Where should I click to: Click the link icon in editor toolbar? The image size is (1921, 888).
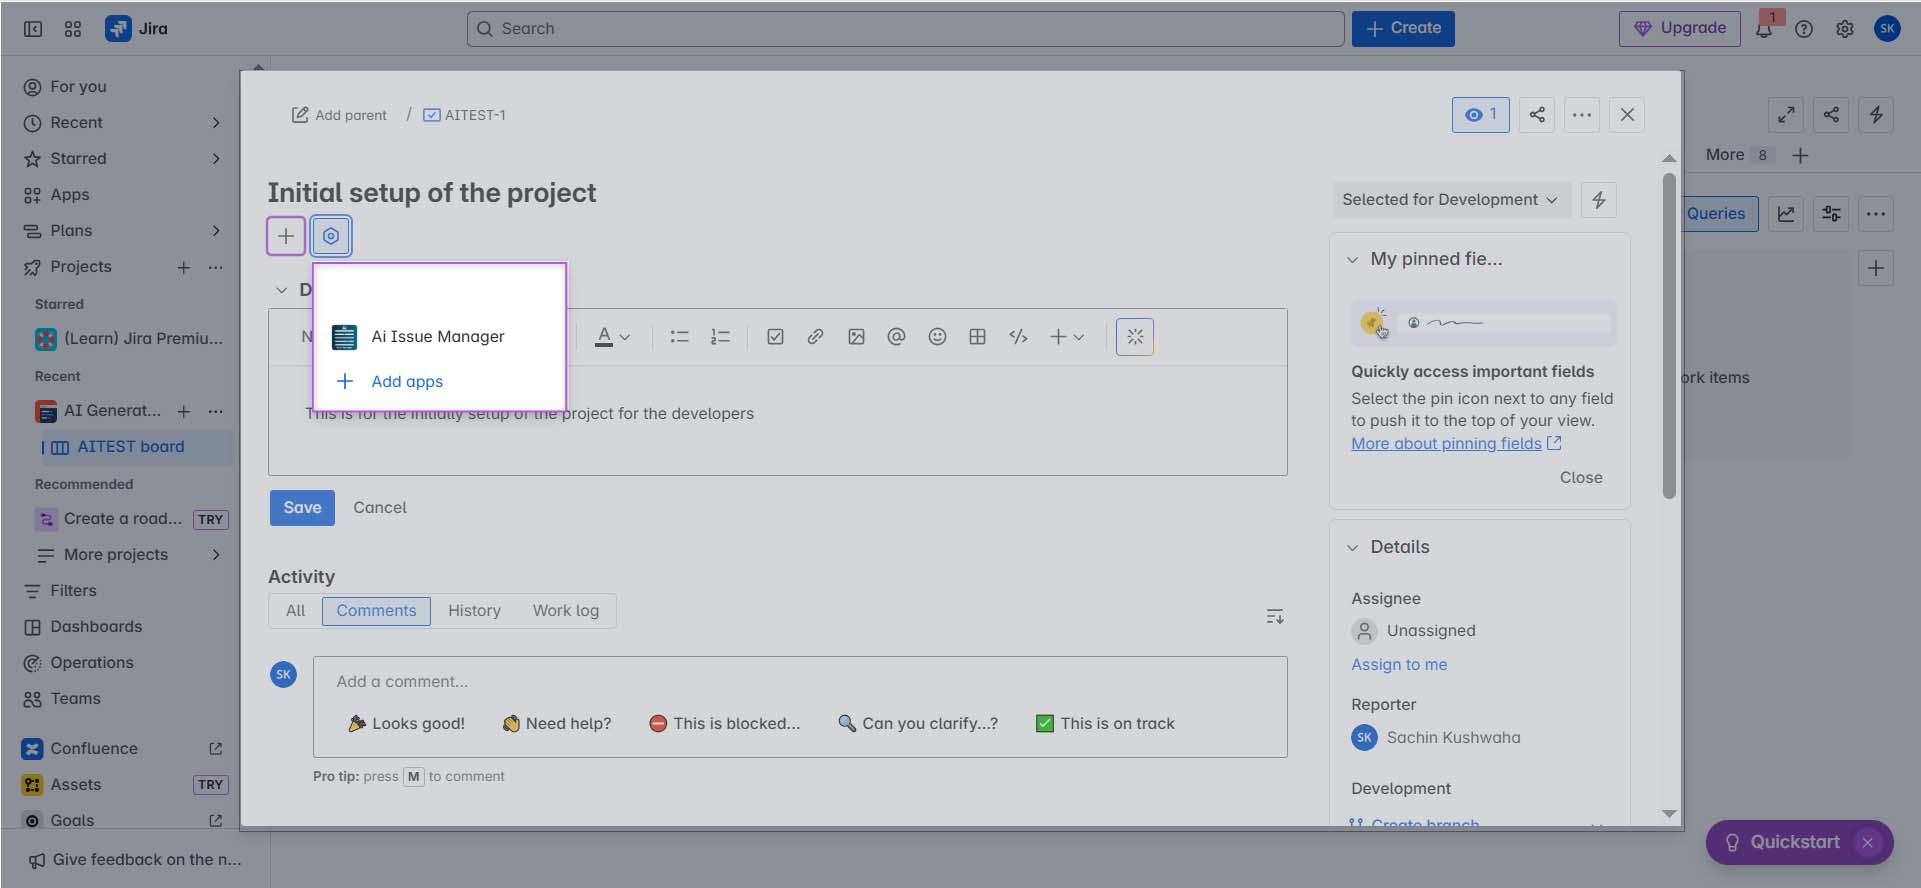pos(815,337)
